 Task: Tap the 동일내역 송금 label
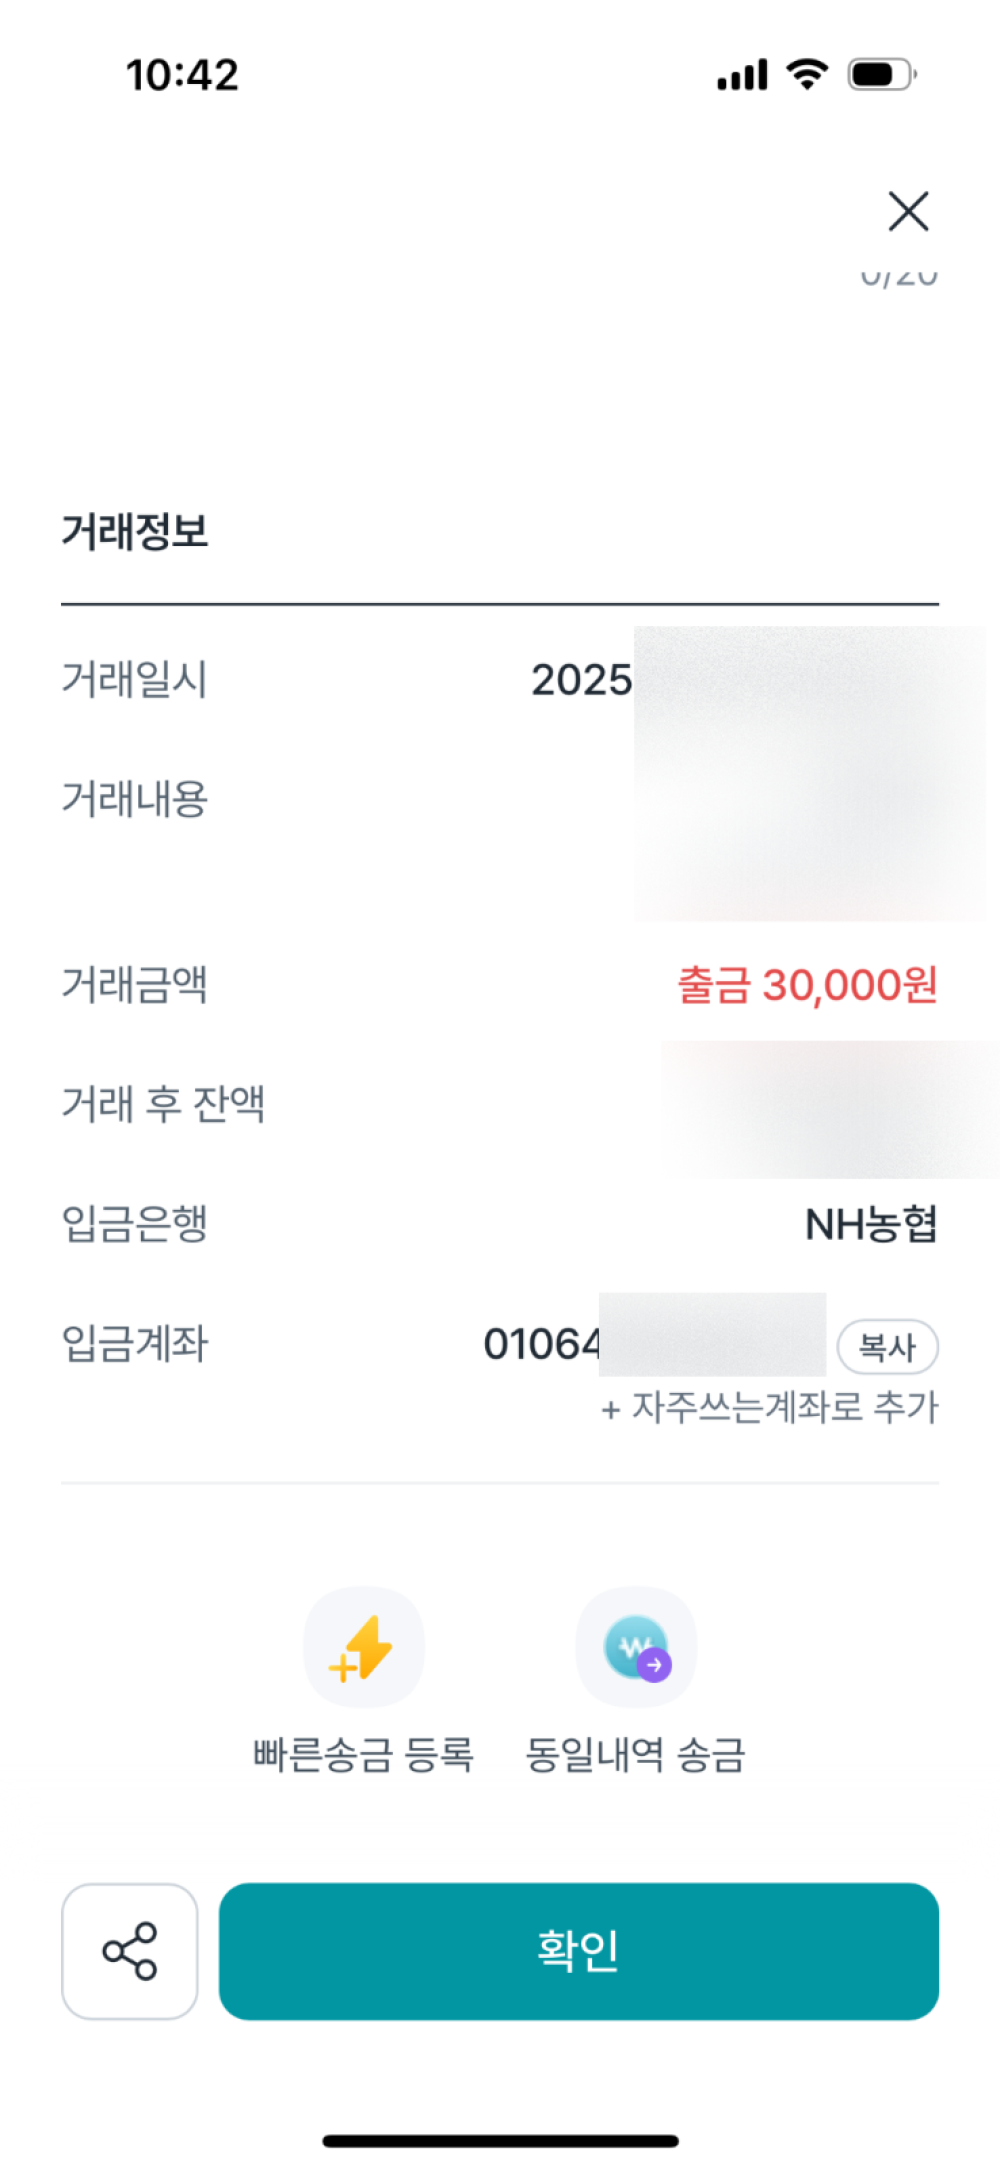tap(636, 1755)
